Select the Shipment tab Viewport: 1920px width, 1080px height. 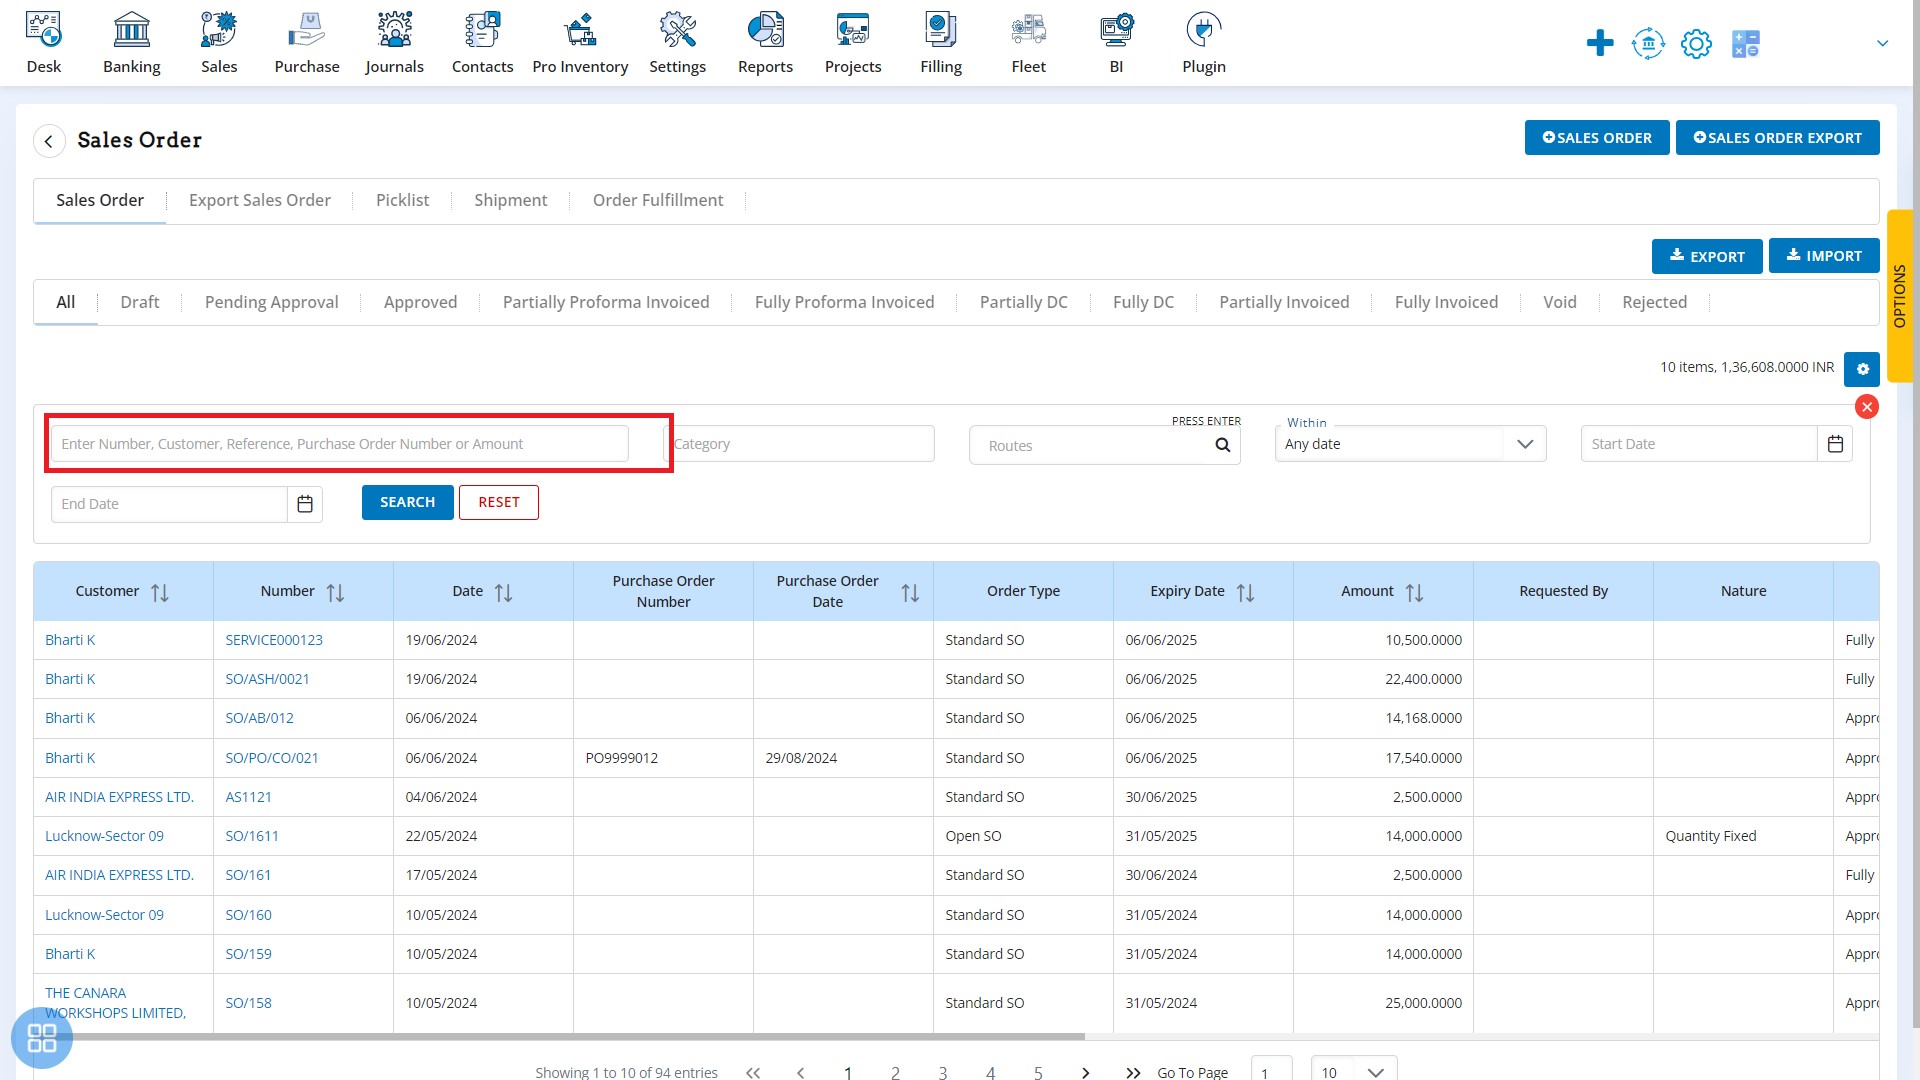point(510,199)
